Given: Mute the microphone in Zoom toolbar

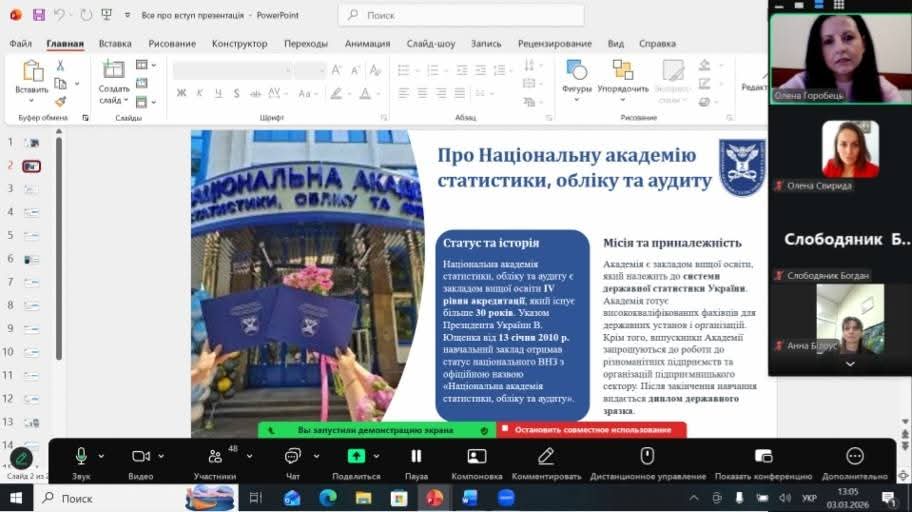Looking at the screenshot, I should click(81, 457).
